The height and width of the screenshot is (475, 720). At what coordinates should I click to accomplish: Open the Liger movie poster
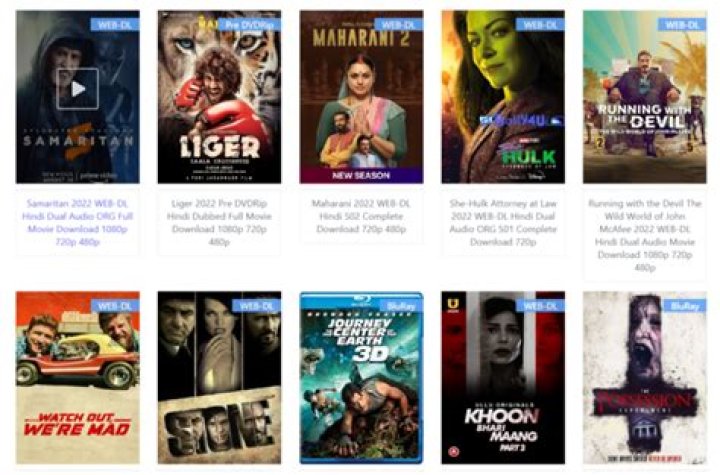click(x=219, y=97)
